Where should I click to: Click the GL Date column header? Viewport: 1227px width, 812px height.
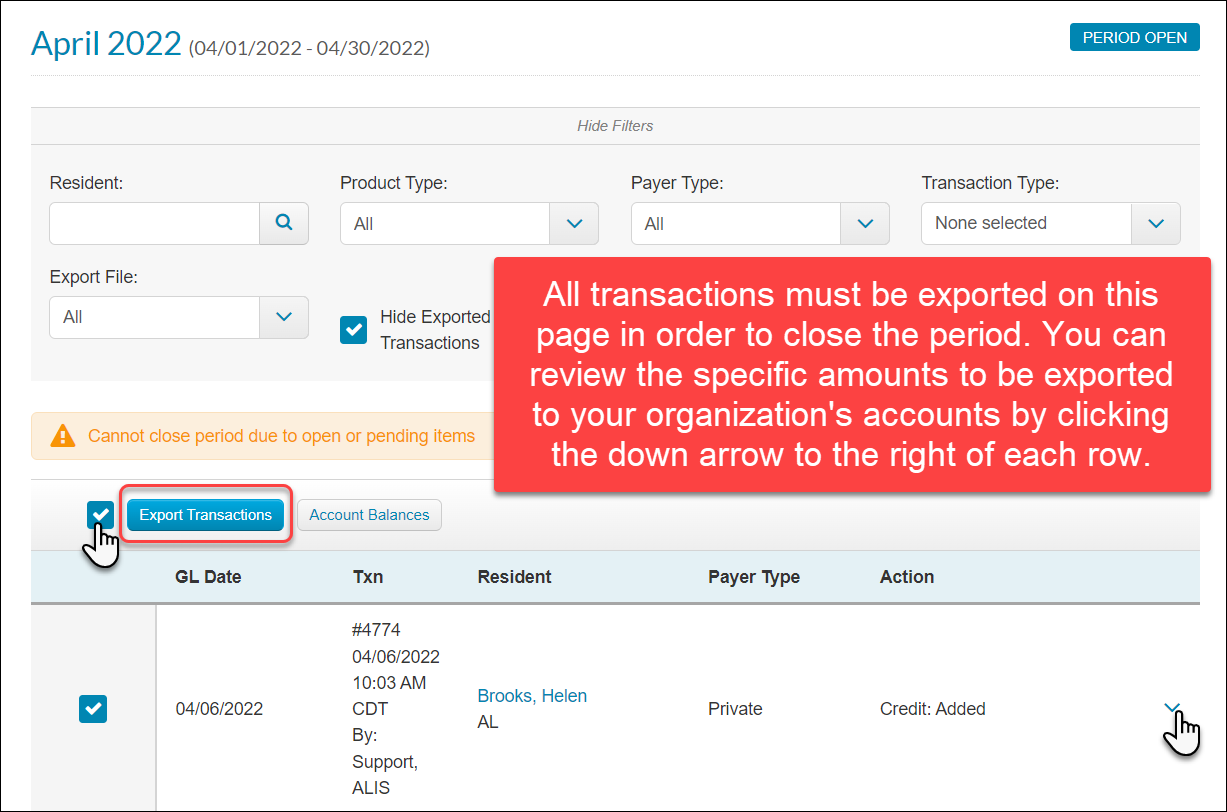pos(208,577)
